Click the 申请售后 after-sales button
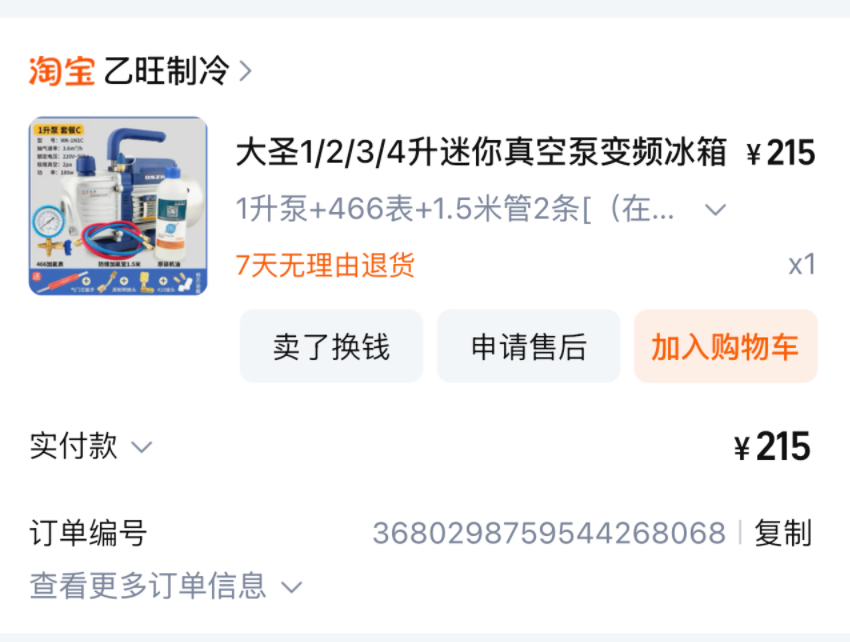The height and width of the screenshot is (642, 850). pos(529,346)
